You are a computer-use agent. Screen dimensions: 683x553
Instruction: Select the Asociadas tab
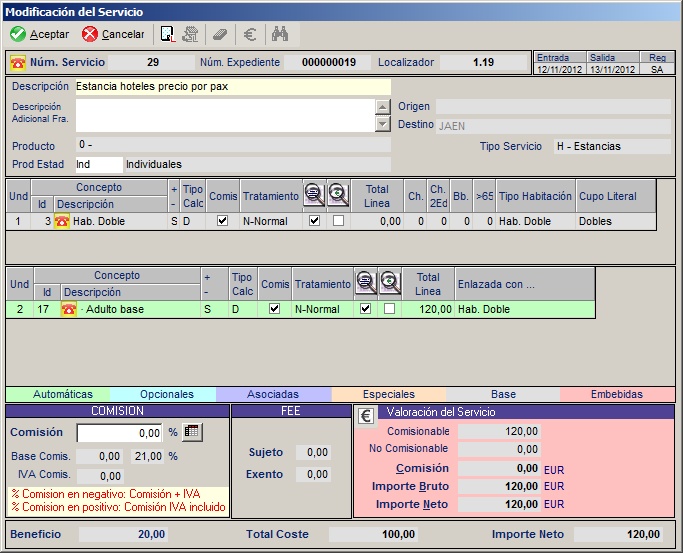pyautogui.click(x=274, y=394)
